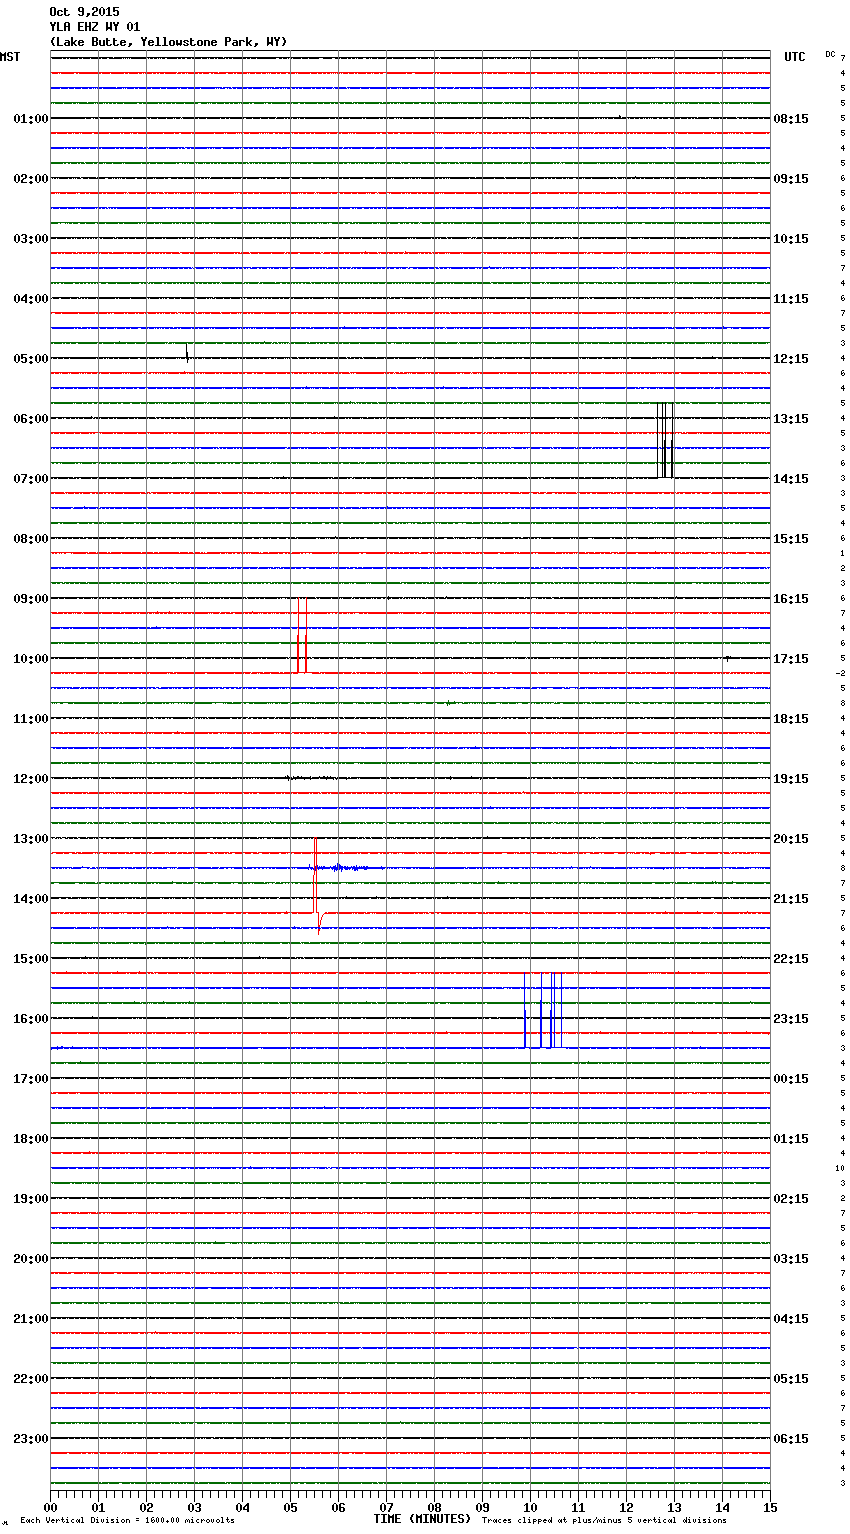The width and height of the screenshot is (850, 1534).
Task: Select the 12:00 MST time label
Action: coord(31,779)
